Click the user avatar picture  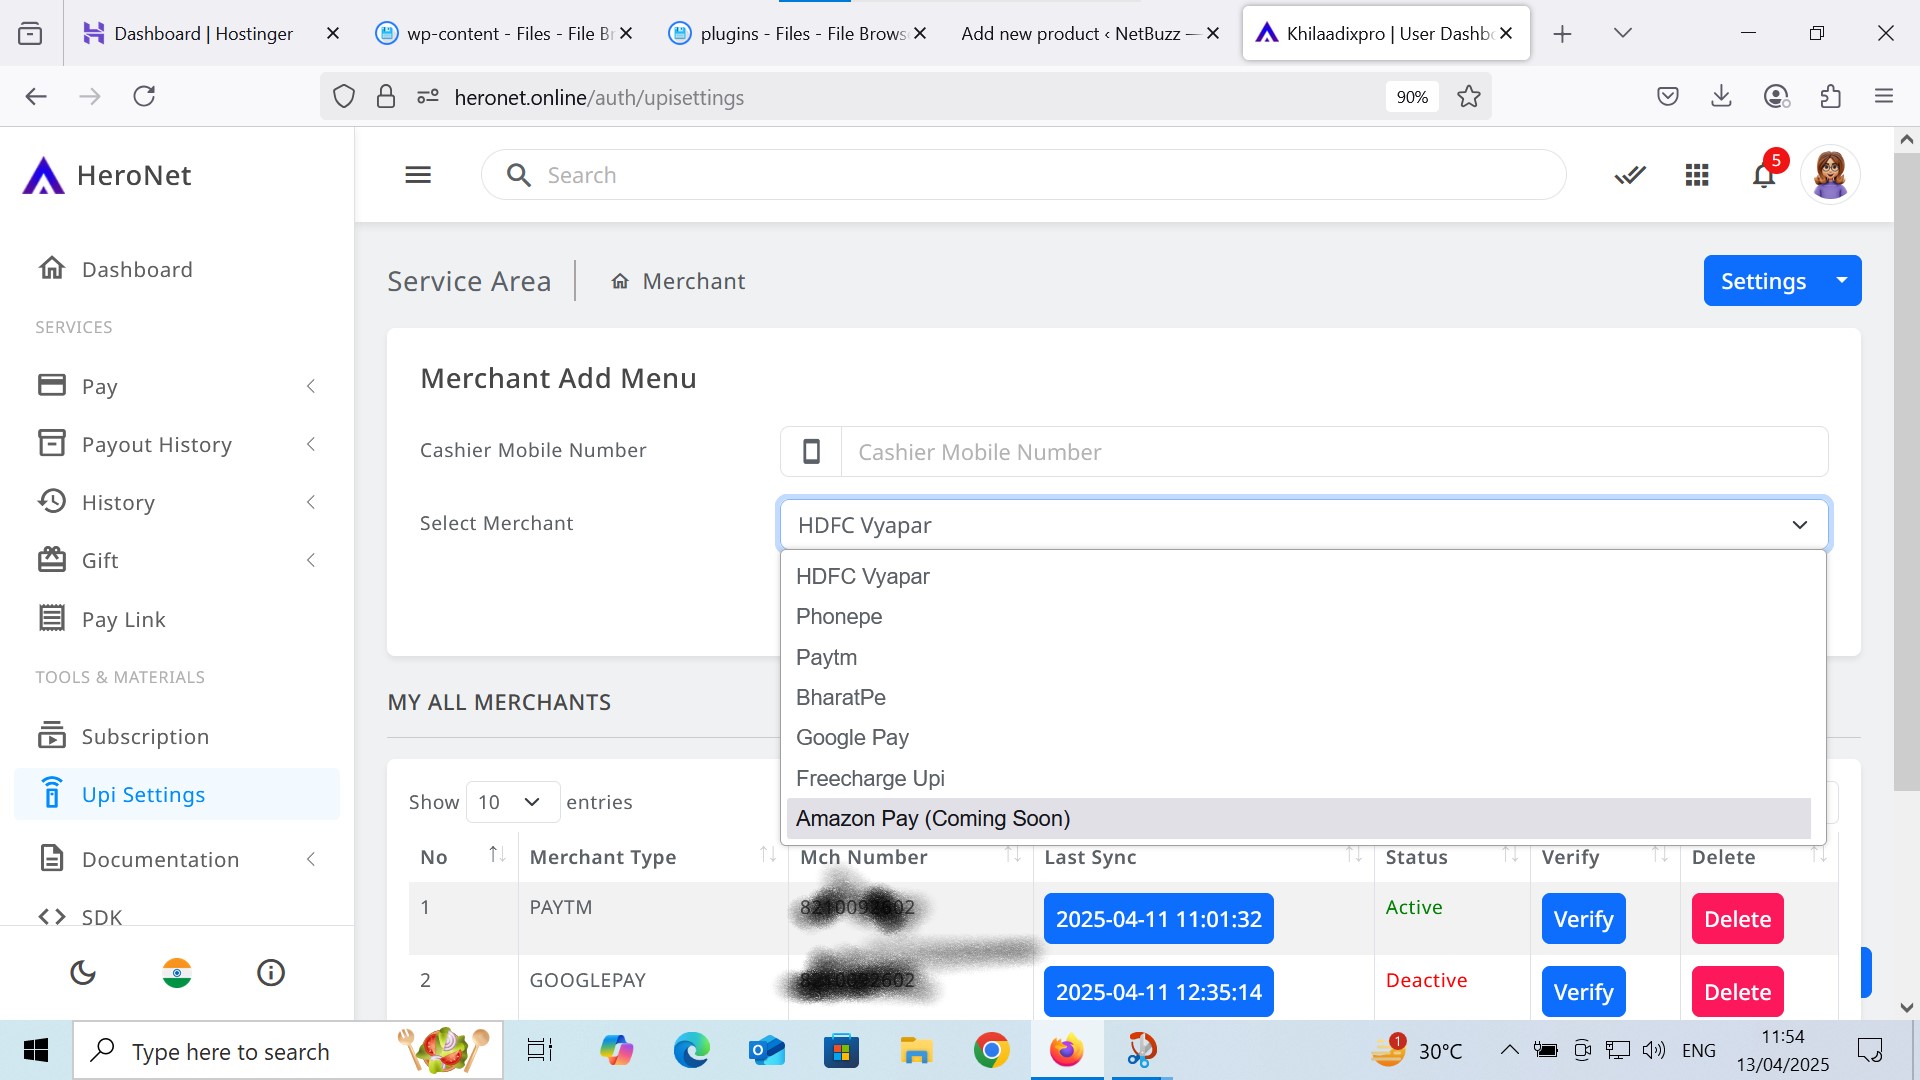tap(1830, 175)
